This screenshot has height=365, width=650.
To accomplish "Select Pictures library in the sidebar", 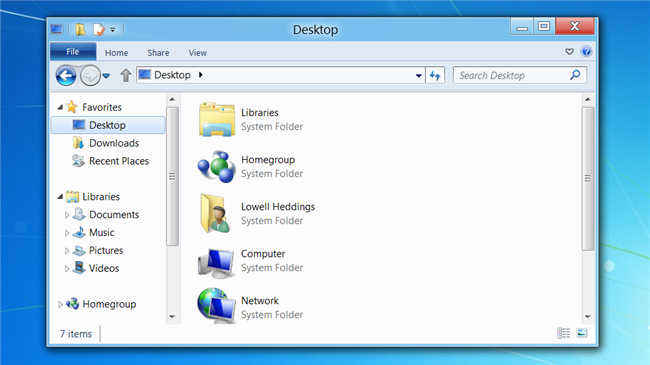I will pos(106,250).
